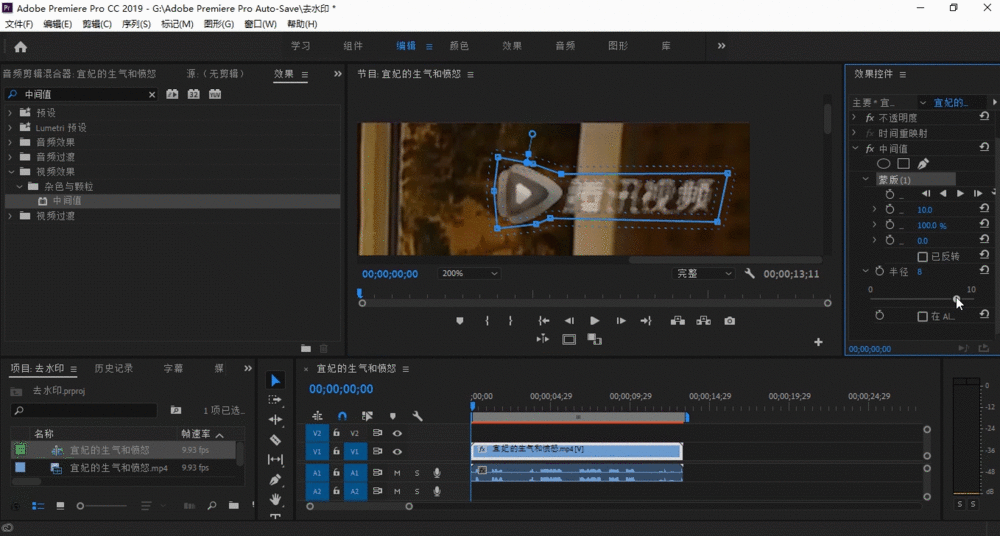Toggle V1 track output eye
Screen dimensions: 1000x536
click(x=397, y=451)
